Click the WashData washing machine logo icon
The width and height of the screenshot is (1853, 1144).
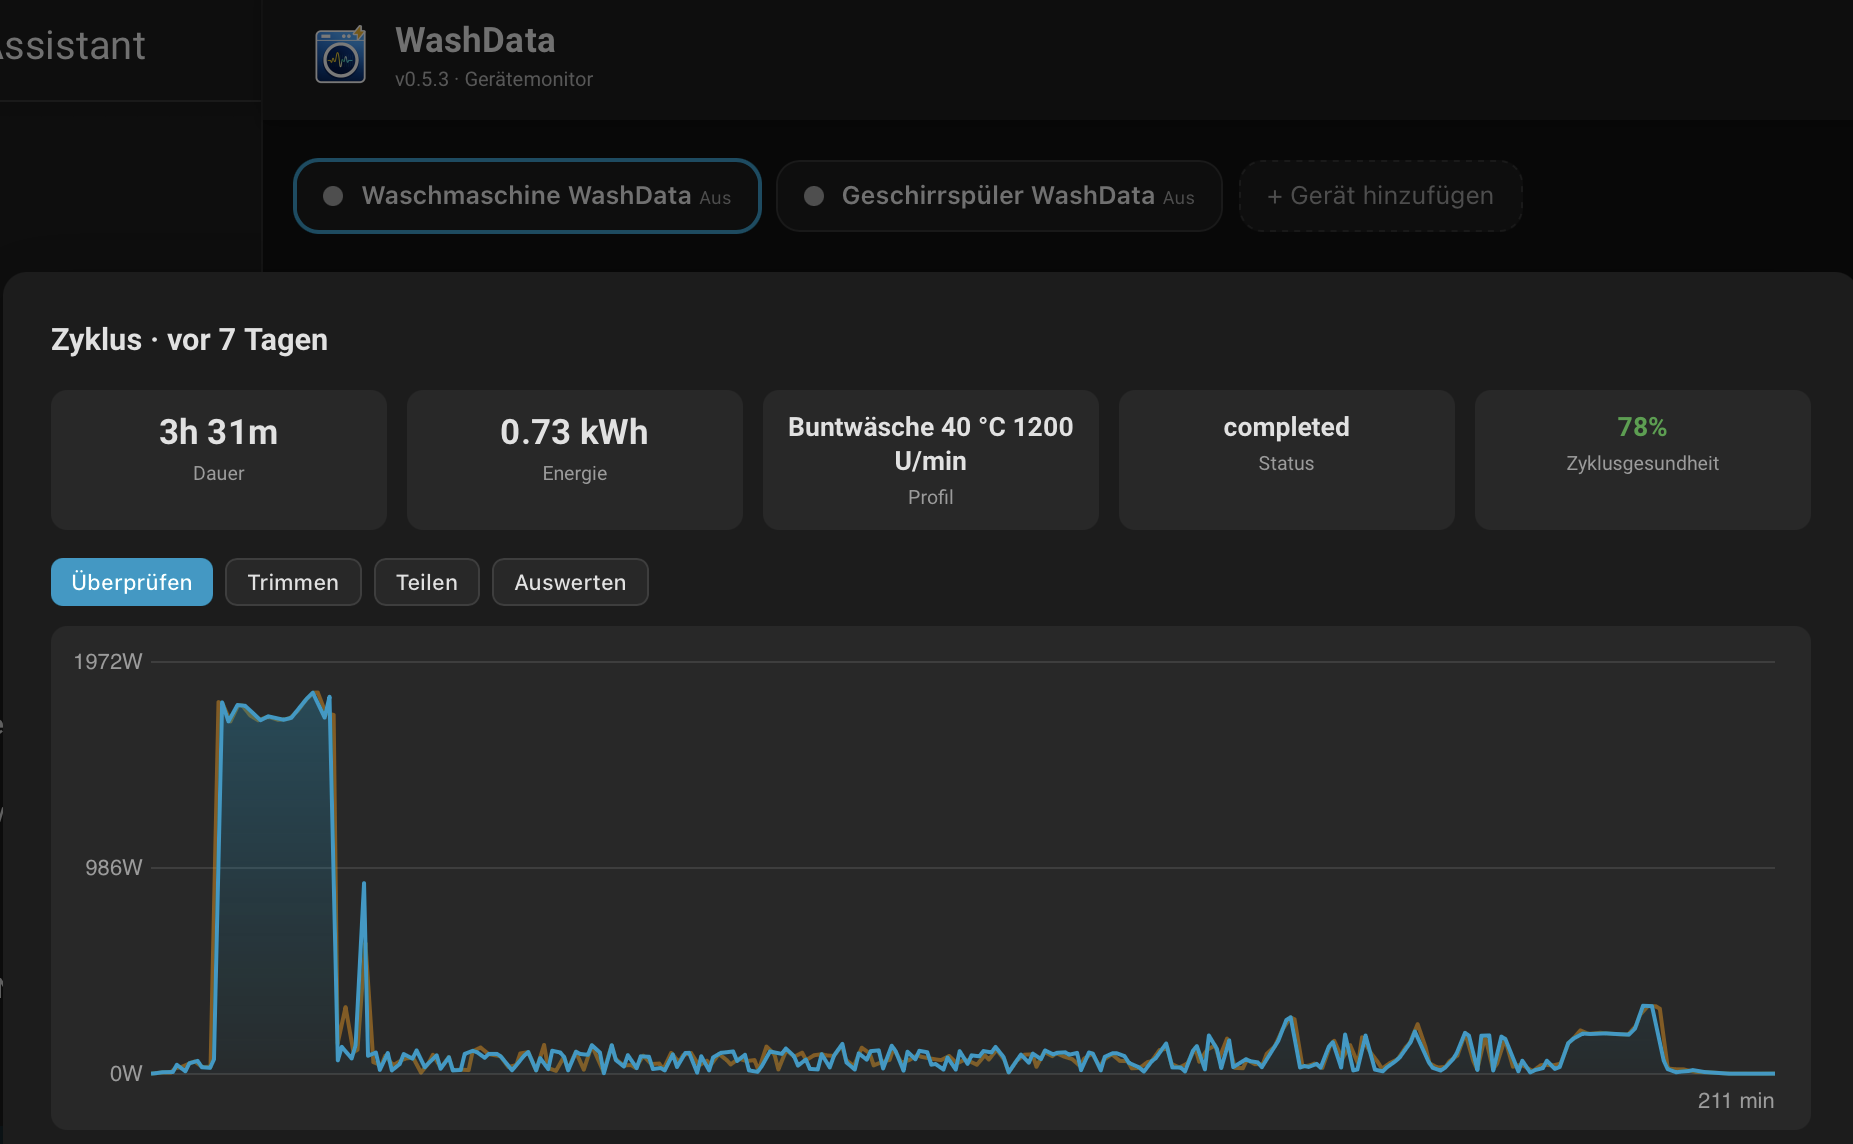click(x=340, y=56)
